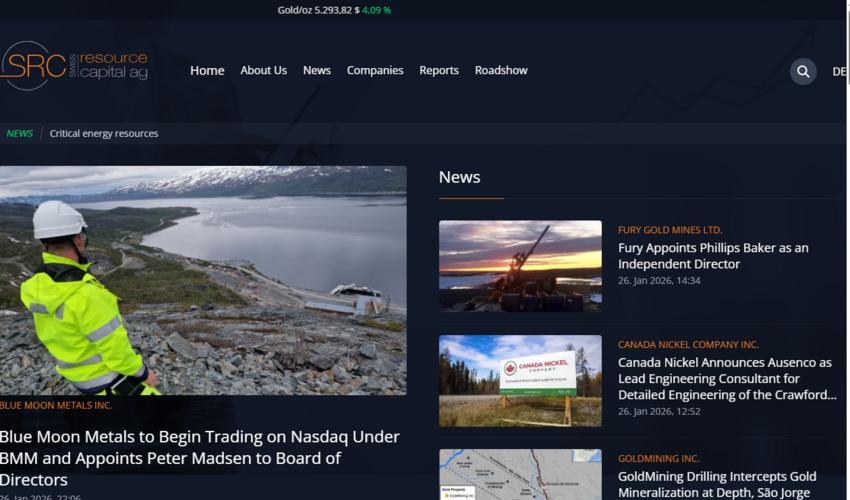Click the GOLDMINING INC. label

pyautogui.click(x=658, y=459)
